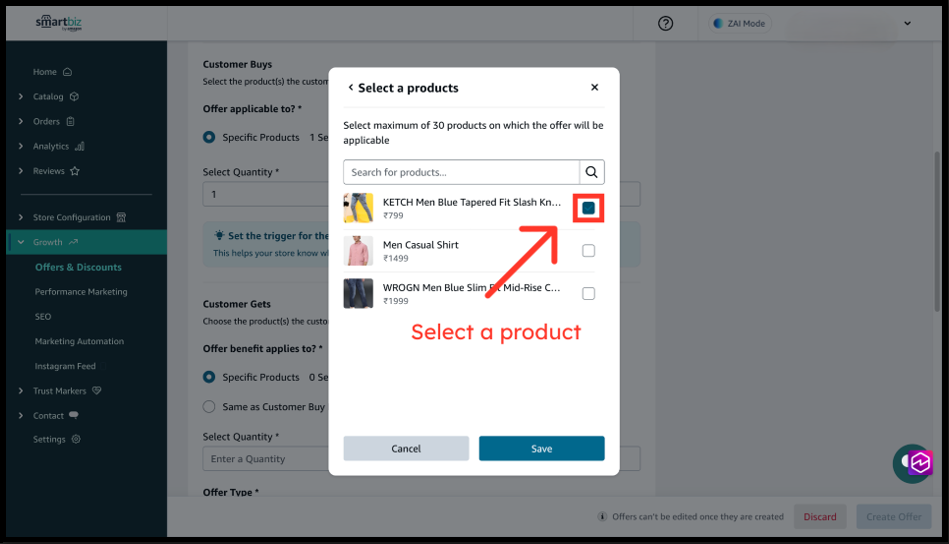Check the Men Casual Shirt checkbox

coord(588,251)
